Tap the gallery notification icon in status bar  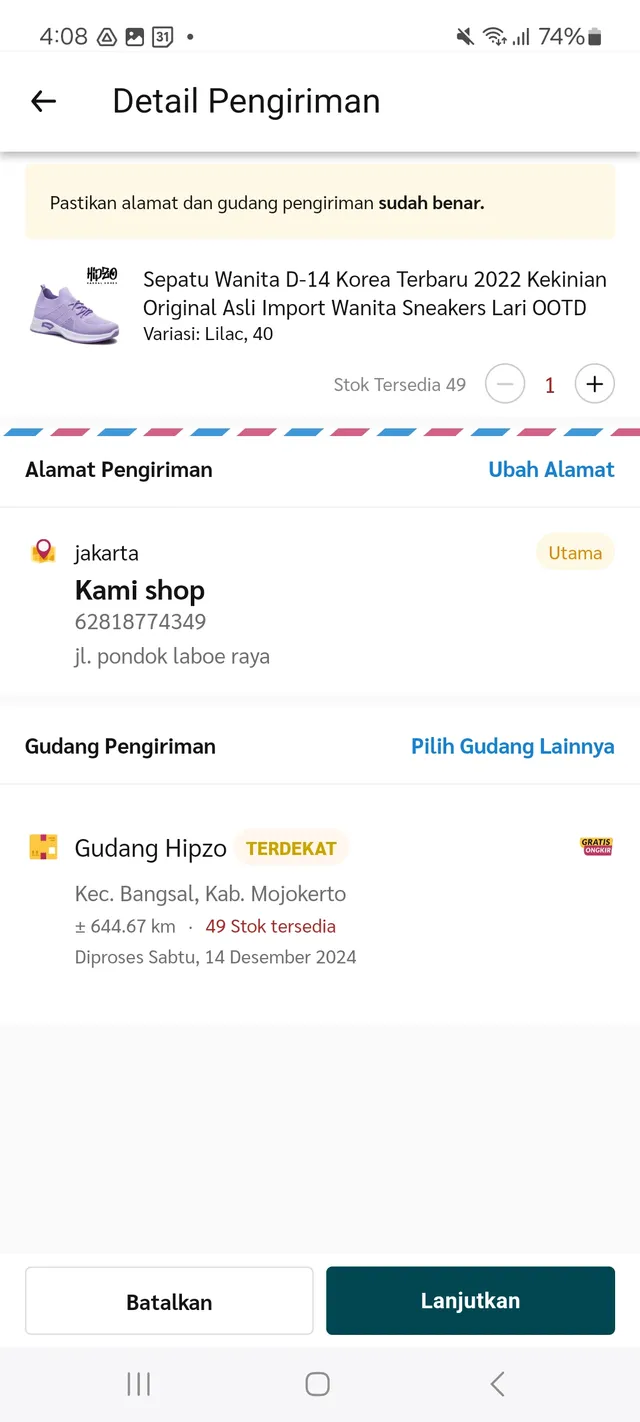[x=134, y=37]
